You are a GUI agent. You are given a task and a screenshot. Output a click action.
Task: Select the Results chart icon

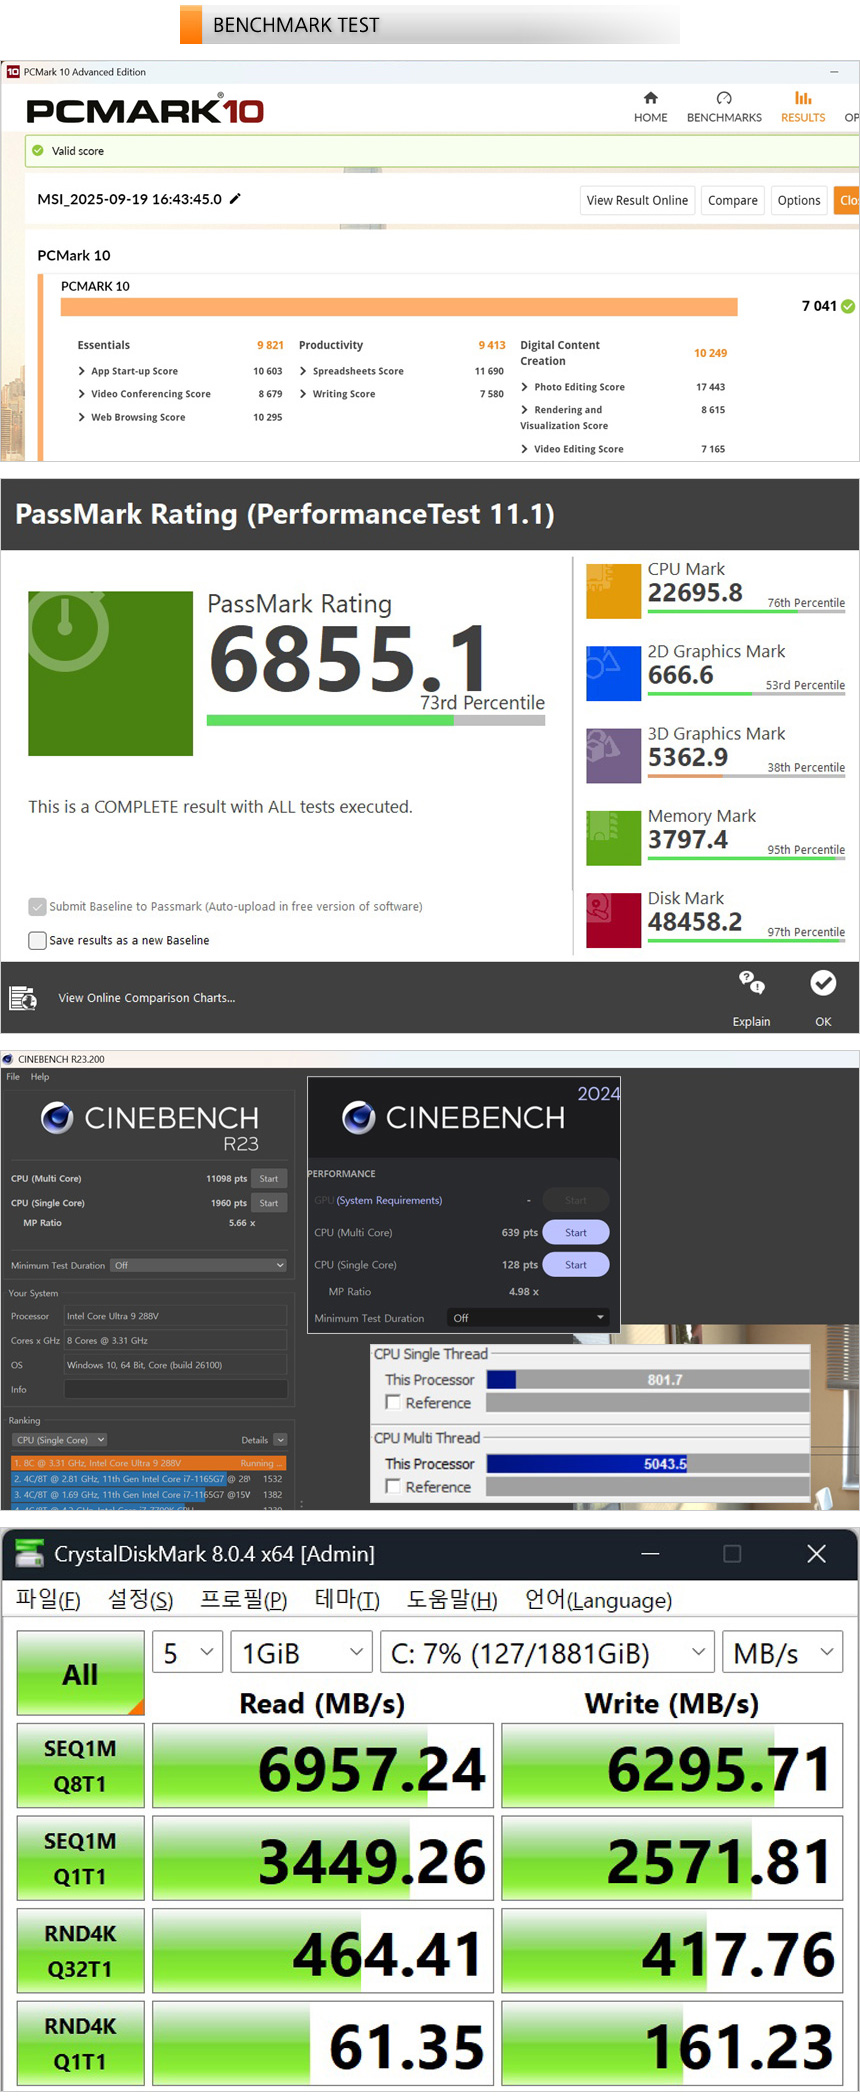[803, 98]
